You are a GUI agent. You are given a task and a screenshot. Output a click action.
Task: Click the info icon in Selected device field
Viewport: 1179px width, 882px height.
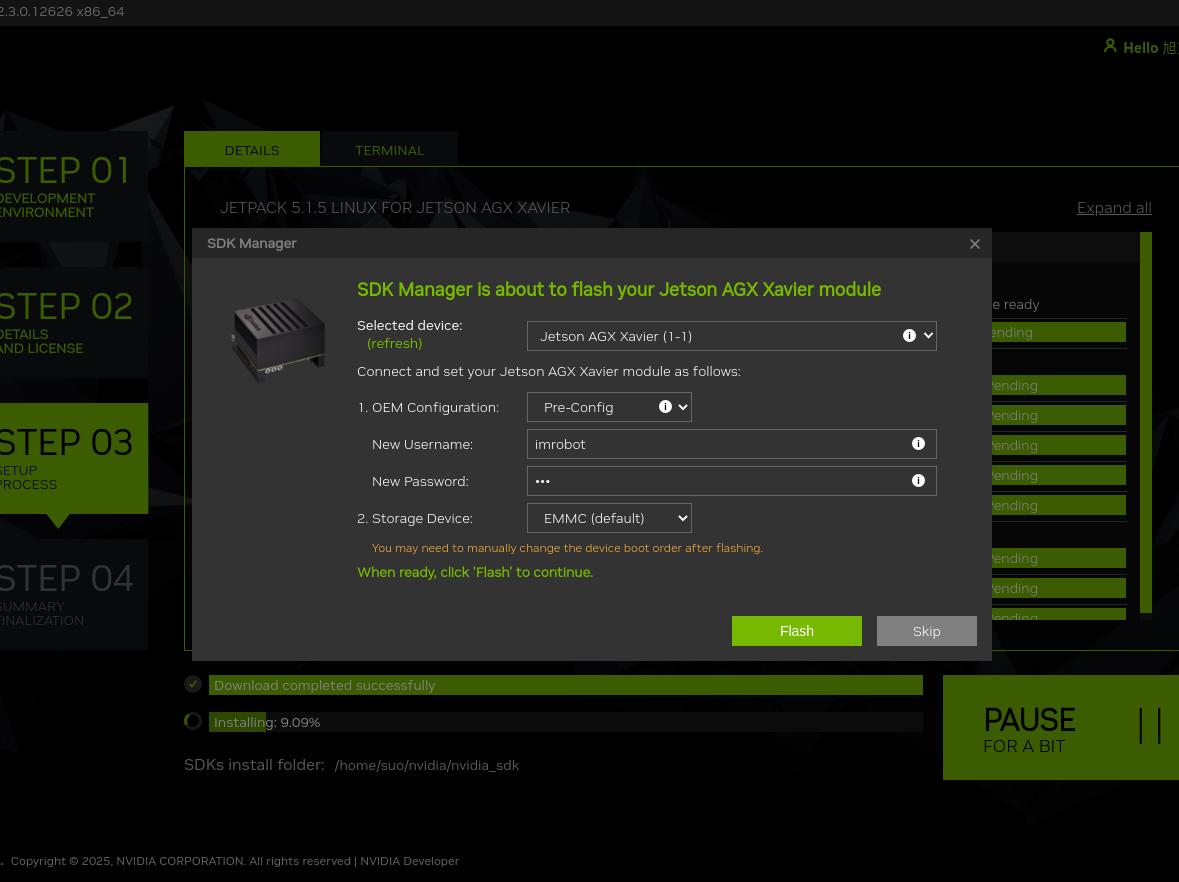[909, 335]
